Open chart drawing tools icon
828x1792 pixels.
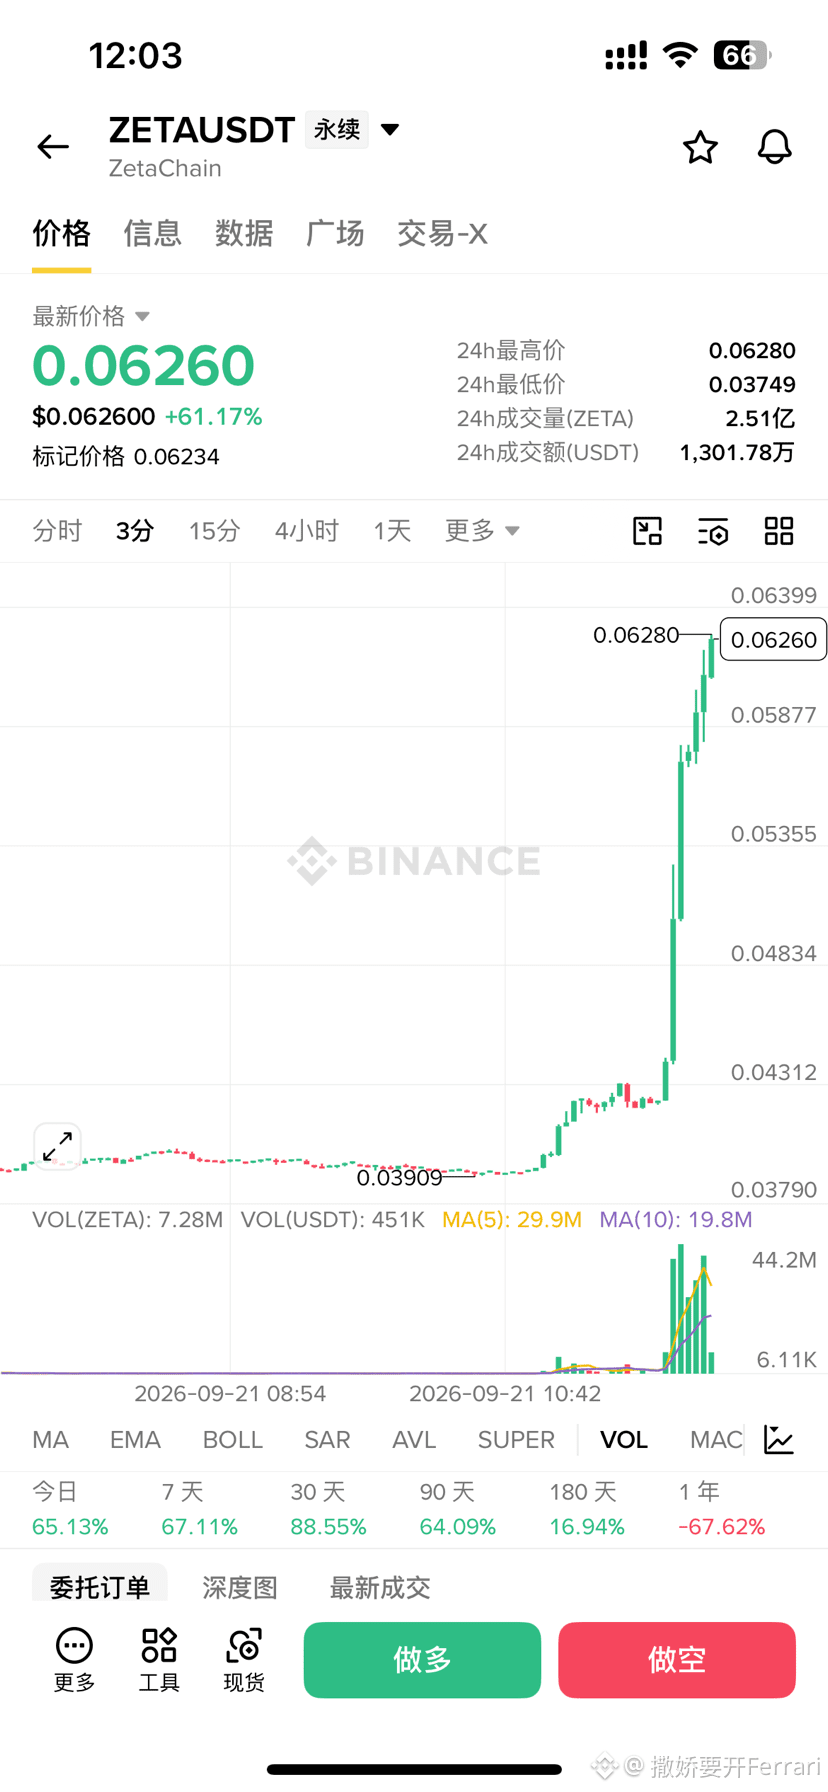648,531
